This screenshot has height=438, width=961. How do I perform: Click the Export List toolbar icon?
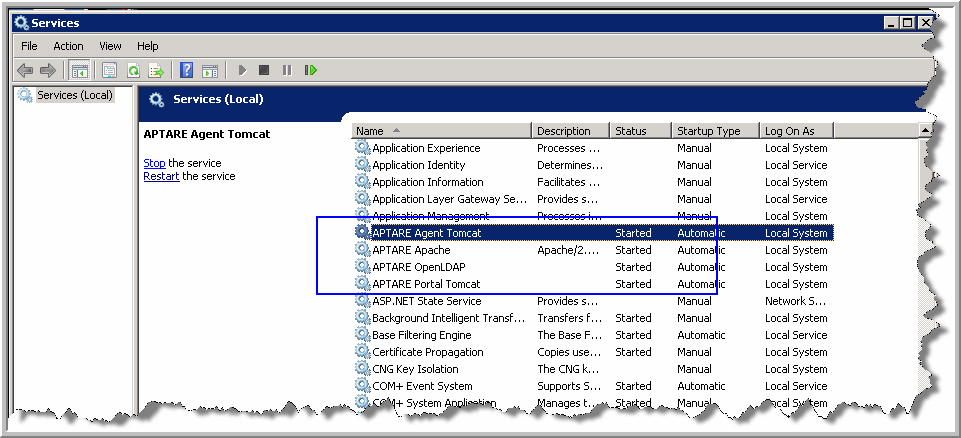coord(156,70)
